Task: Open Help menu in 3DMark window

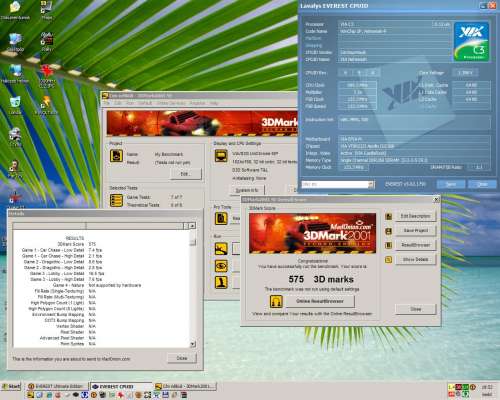Action: point(214,103)
